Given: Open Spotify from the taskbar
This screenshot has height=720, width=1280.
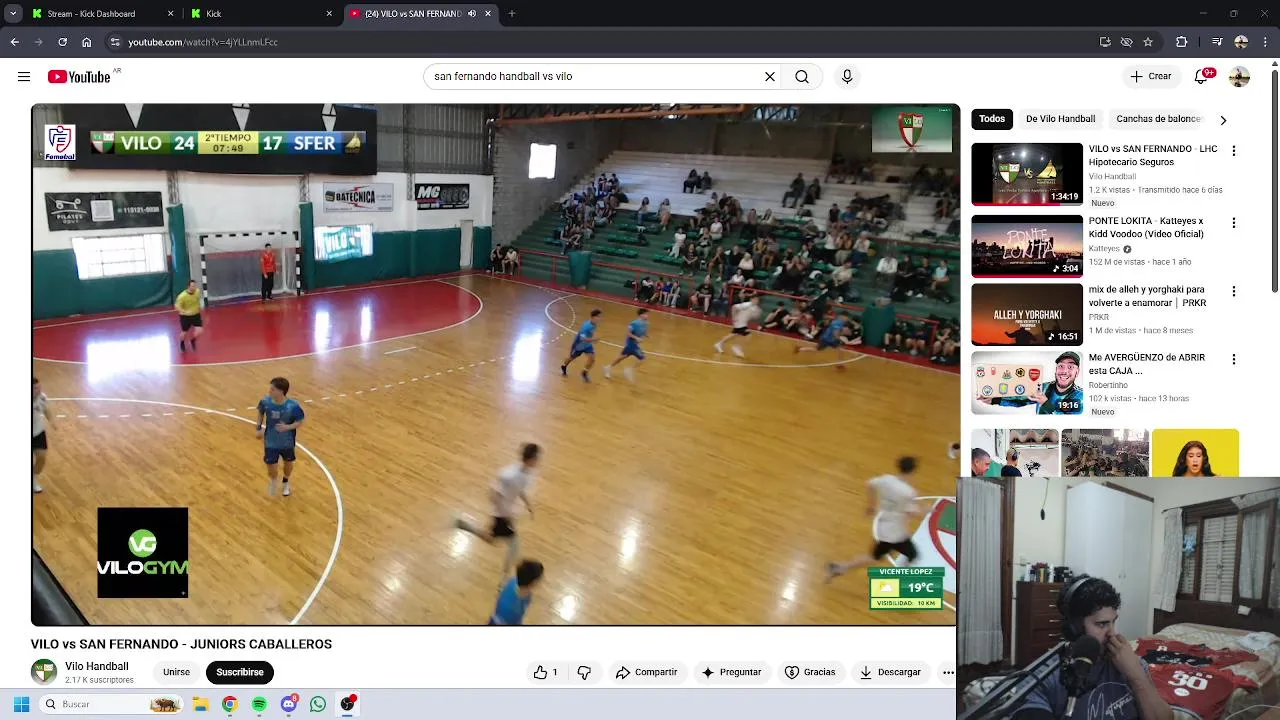Looking at the screenshot, I should (259, 704).
